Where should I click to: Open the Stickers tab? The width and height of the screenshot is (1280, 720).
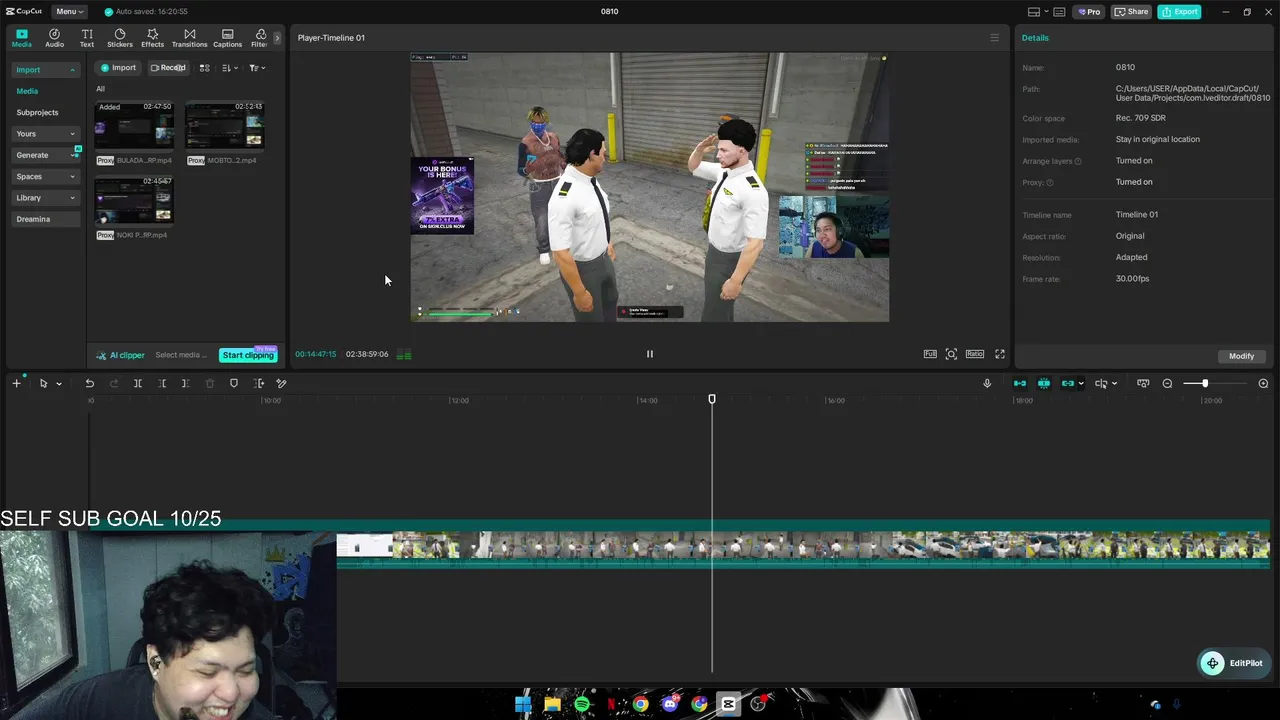click(x=120, y=38)
